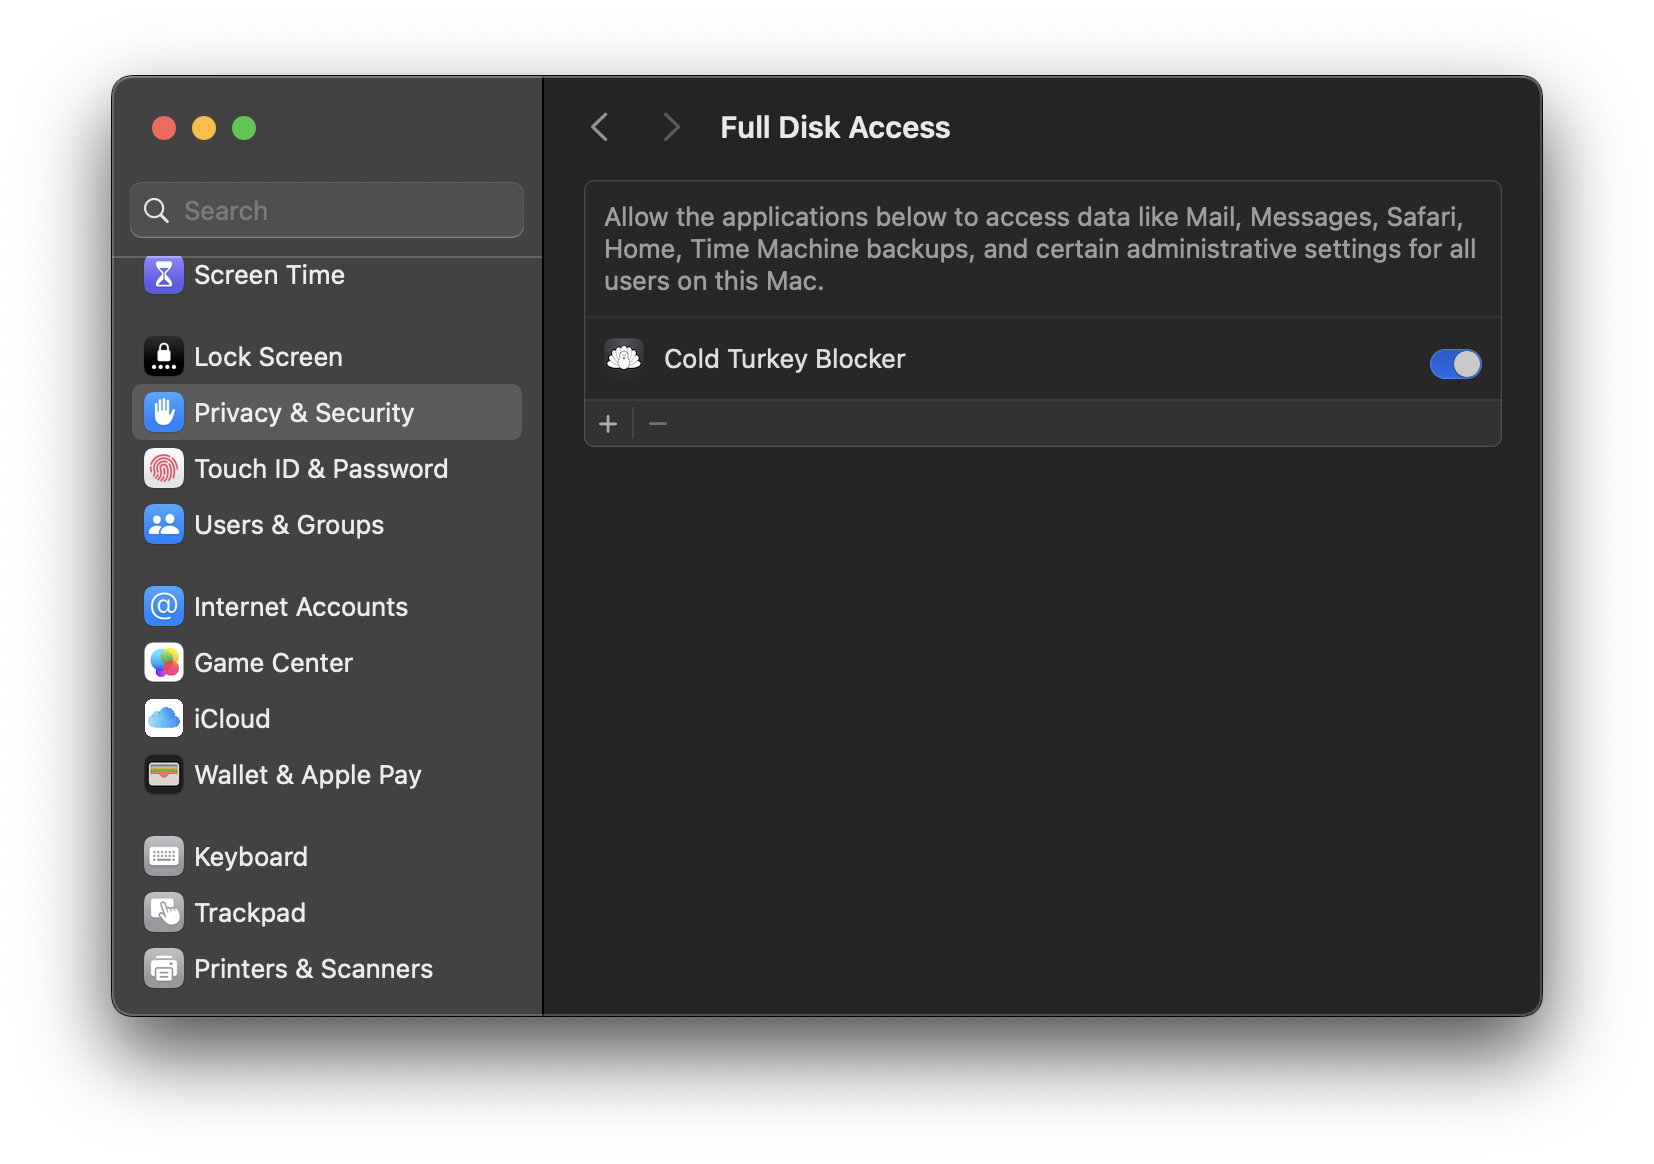This screenshot has width=1654, height=1164.
Task: Click the Keyboard icon in sidebar
Action: [164, 856]
